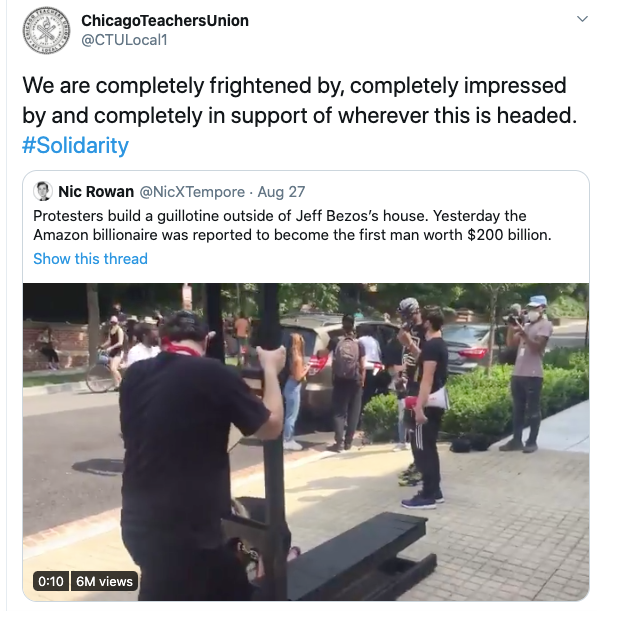This screenshot has width=638, height=618.
Task: Open the quoted tweet text about Jeff Bezos
Action: coord(292,225)
